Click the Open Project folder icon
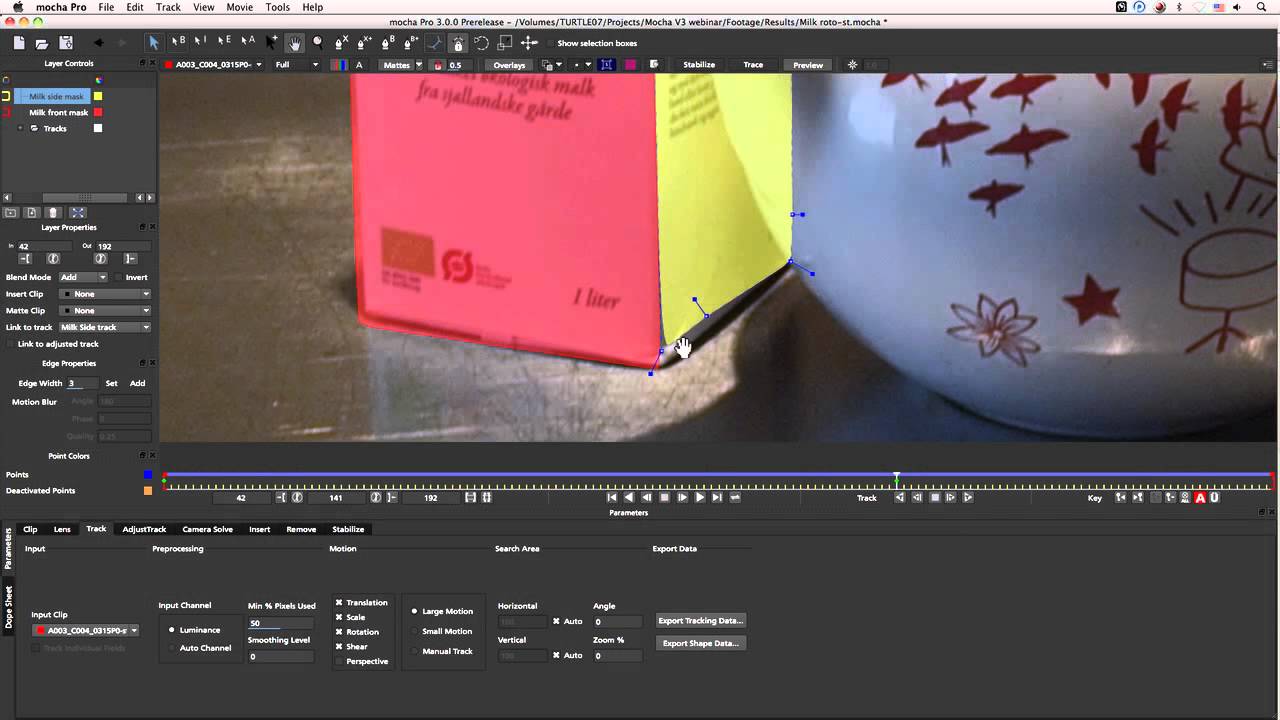This screenshot has height=720, width=1280. pyautogui.click(x=42, y=43)
